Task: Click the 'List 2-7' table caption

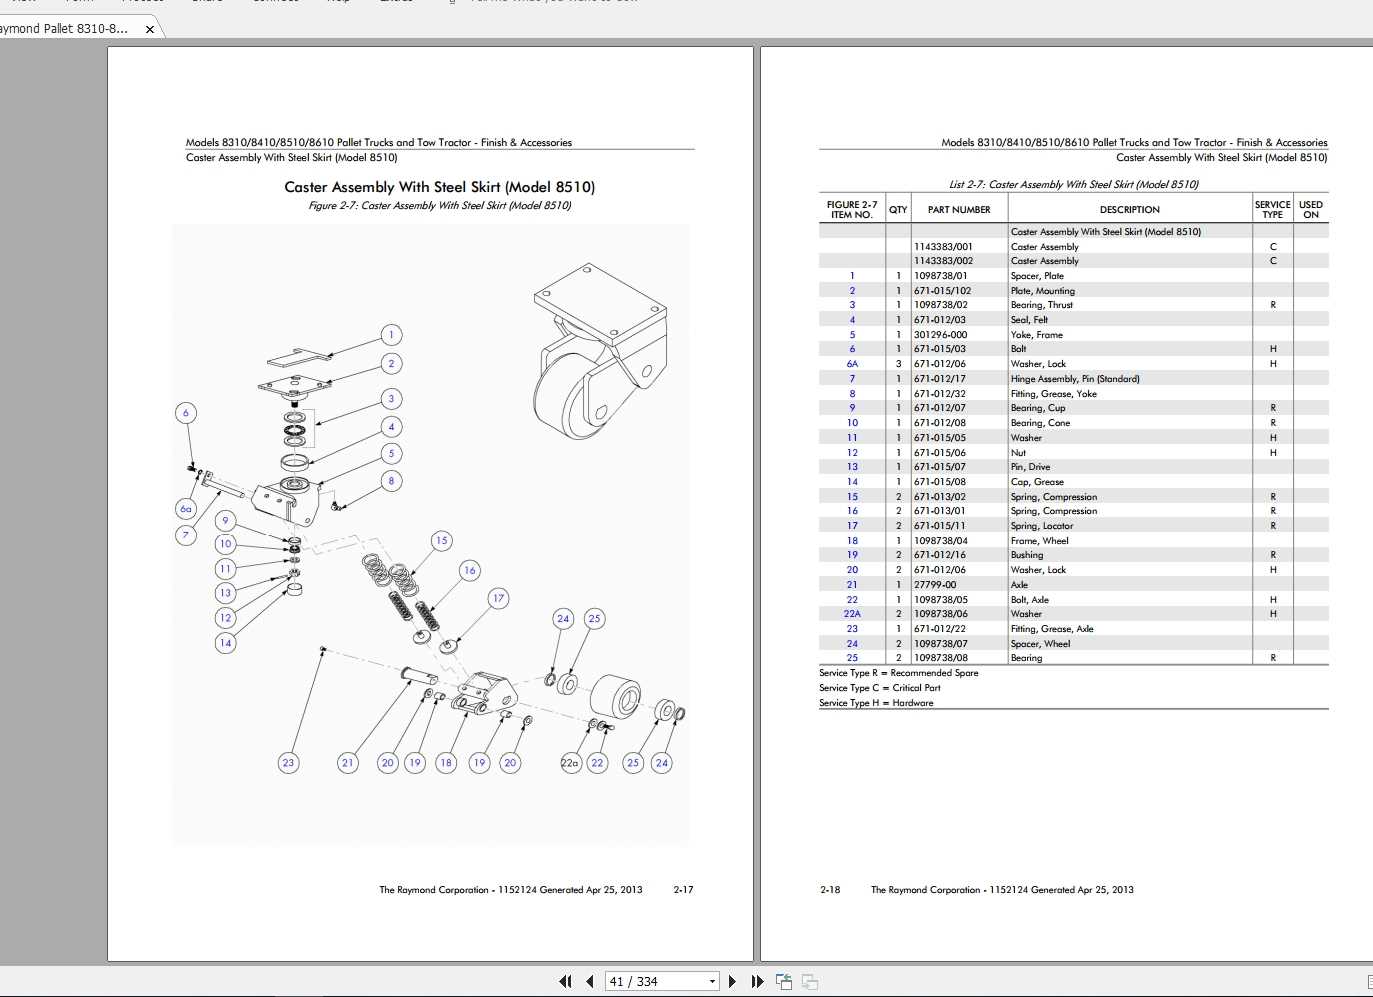Action: 1074,184
